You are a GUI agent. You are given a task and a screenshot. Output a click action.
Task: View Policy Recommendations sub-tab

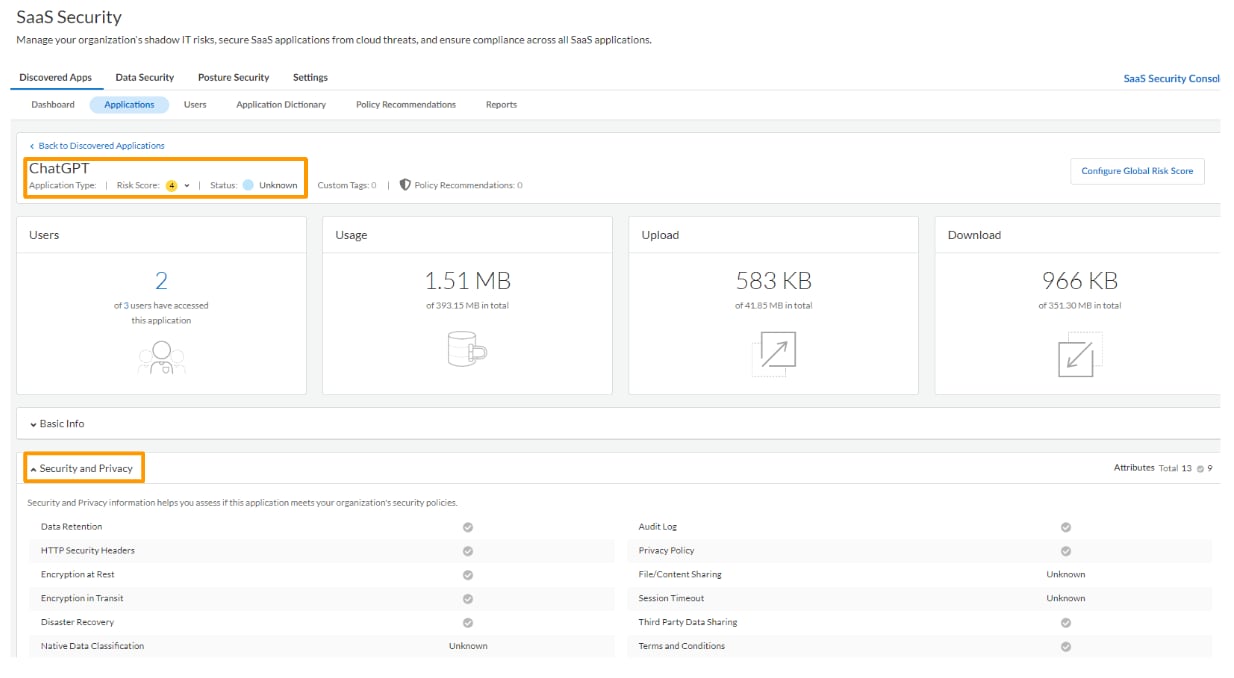point(406,104)
